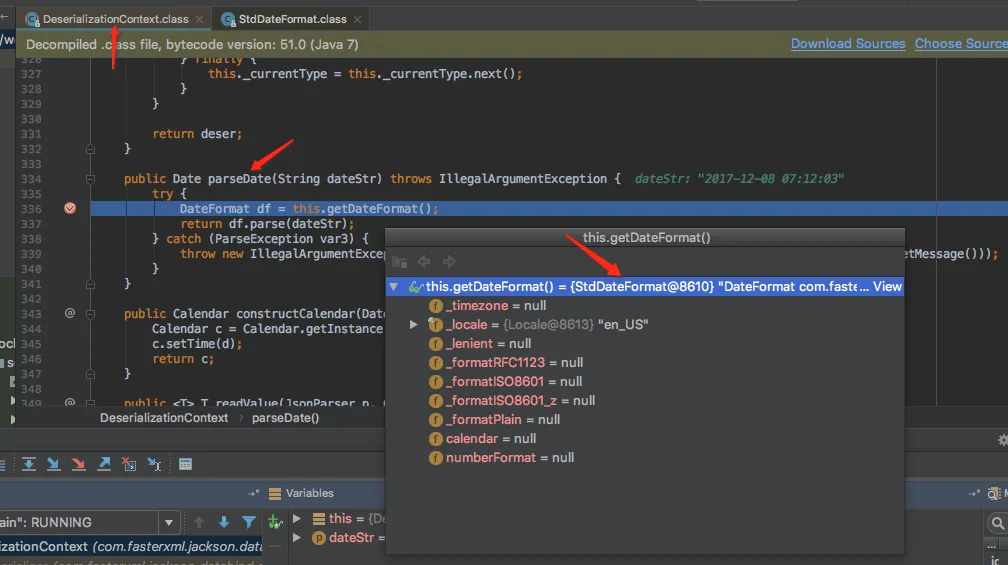Collapse the parseDate method fold marker
The image size is (1008, 565).
click(90, 179)
